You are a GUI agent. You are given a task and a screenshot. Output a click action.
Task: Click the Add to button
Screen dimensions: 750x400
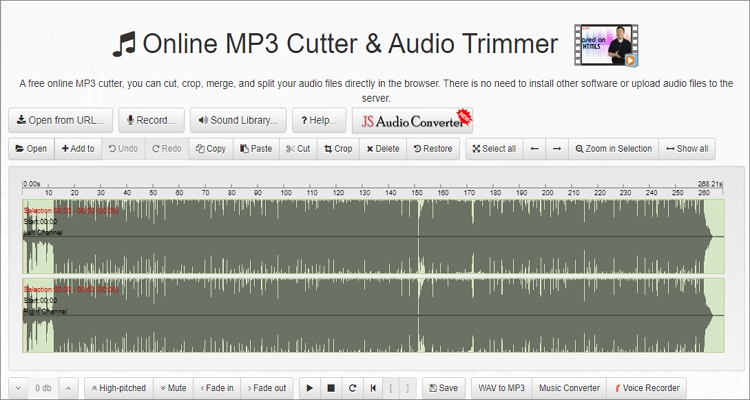click(x=78, y=149)
